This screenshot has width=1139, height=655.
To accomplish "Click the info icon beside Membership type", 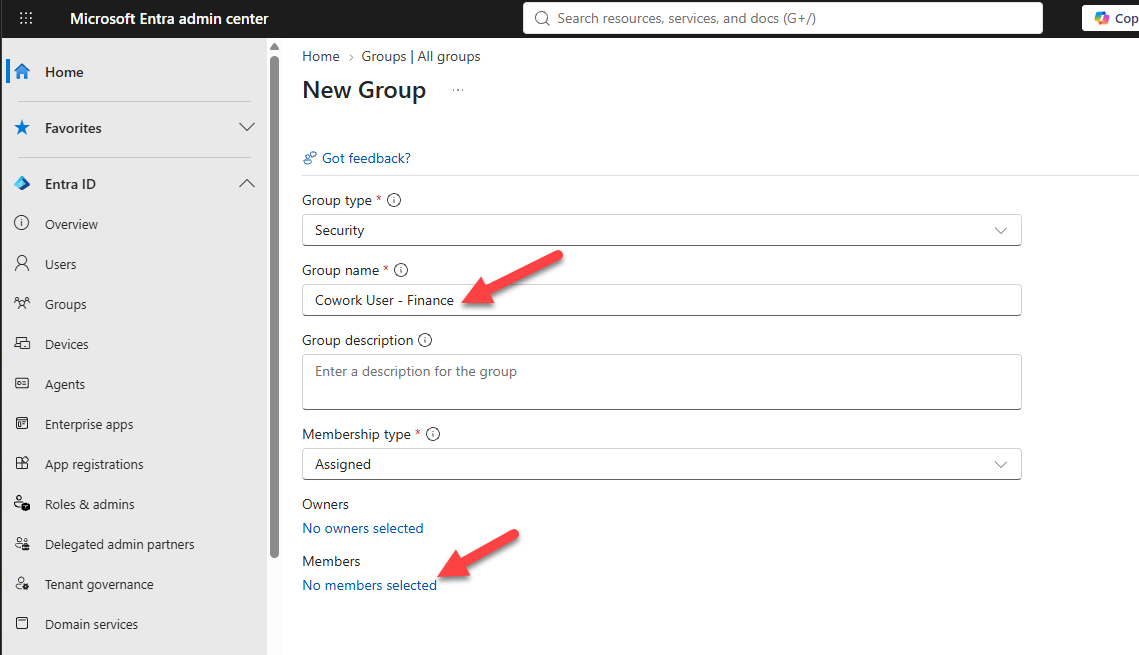I will (433, 434).
